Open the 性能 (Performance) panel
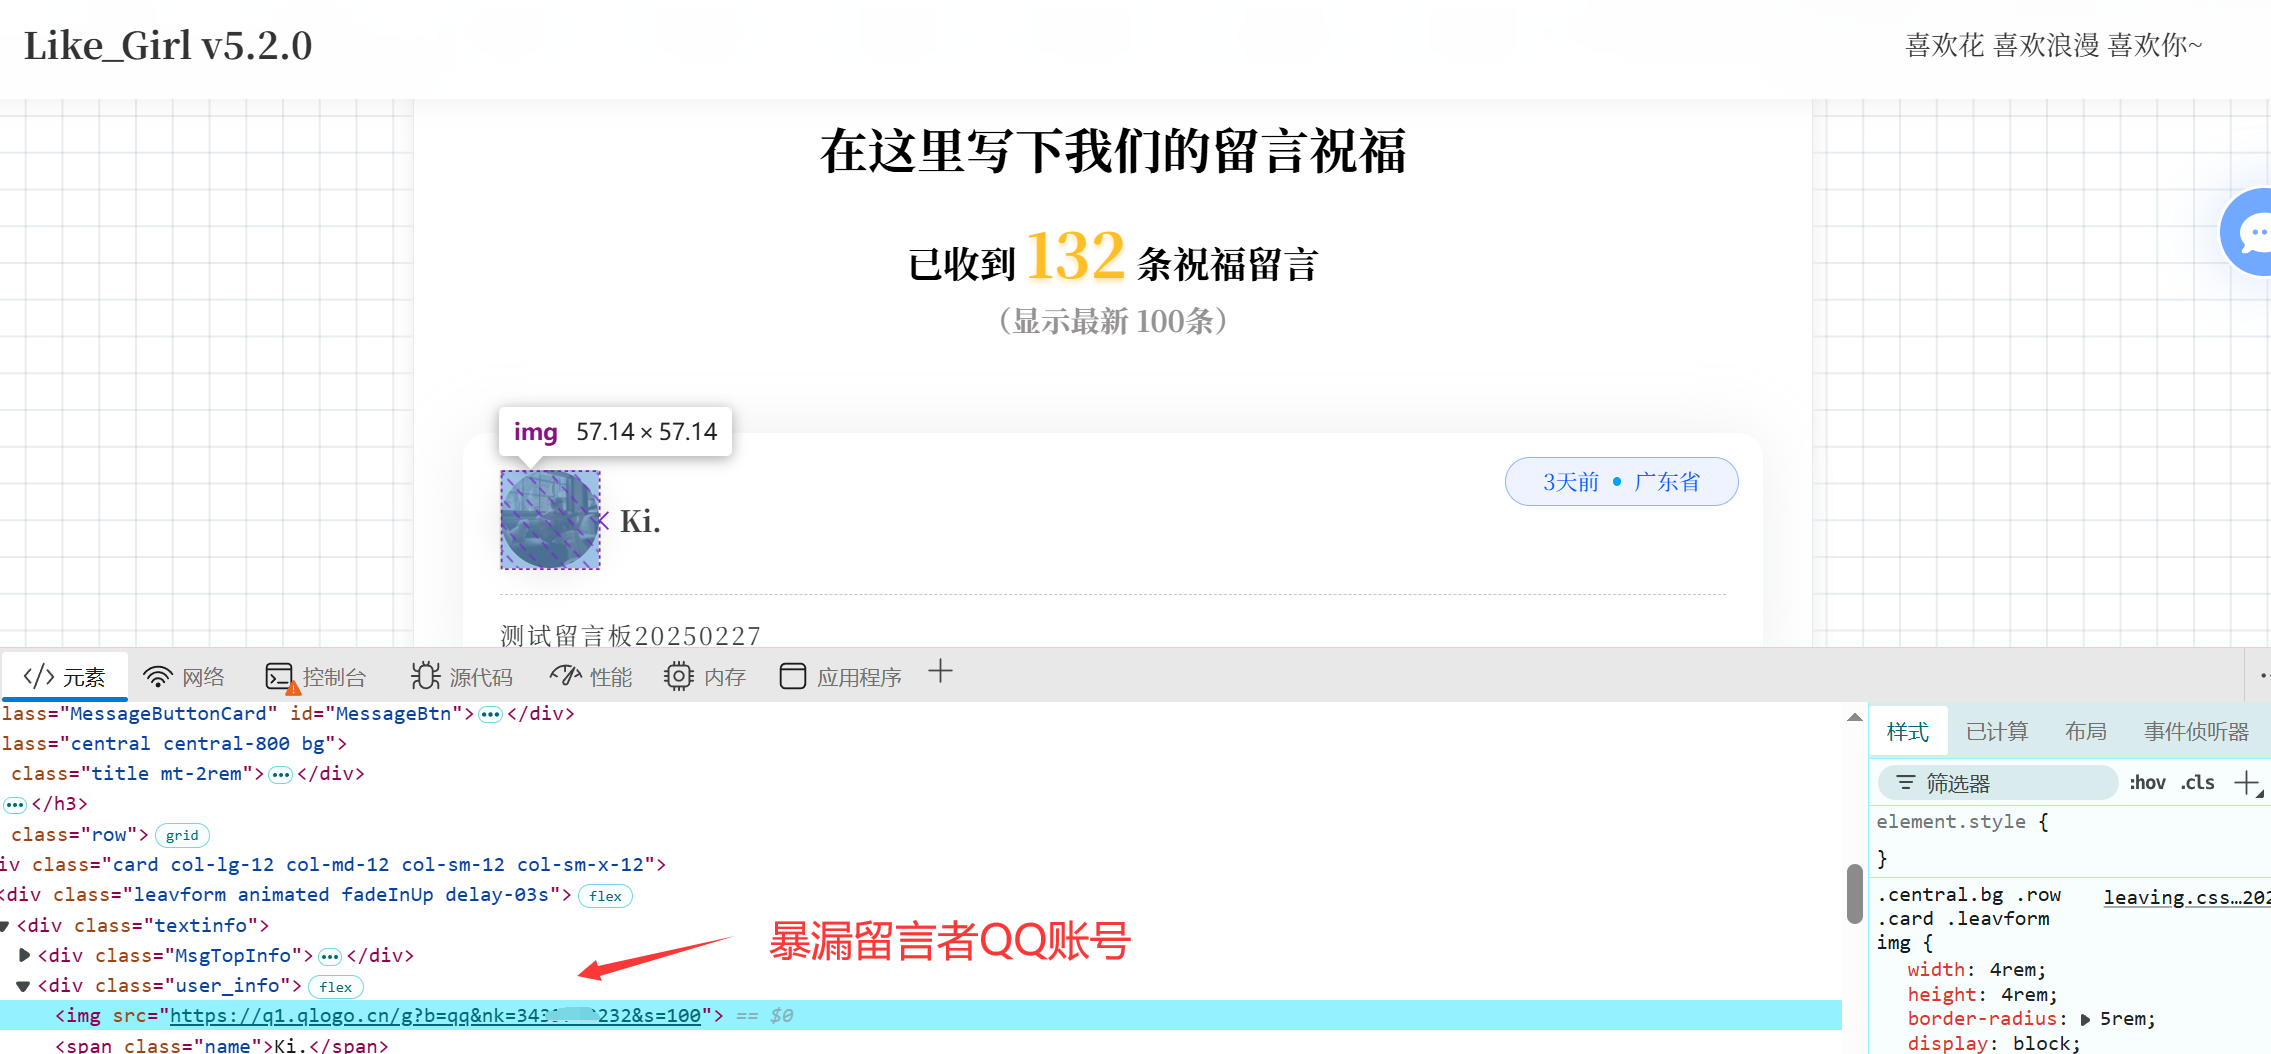Viewport: 2271px width, 1054px height. coord(591,677)
